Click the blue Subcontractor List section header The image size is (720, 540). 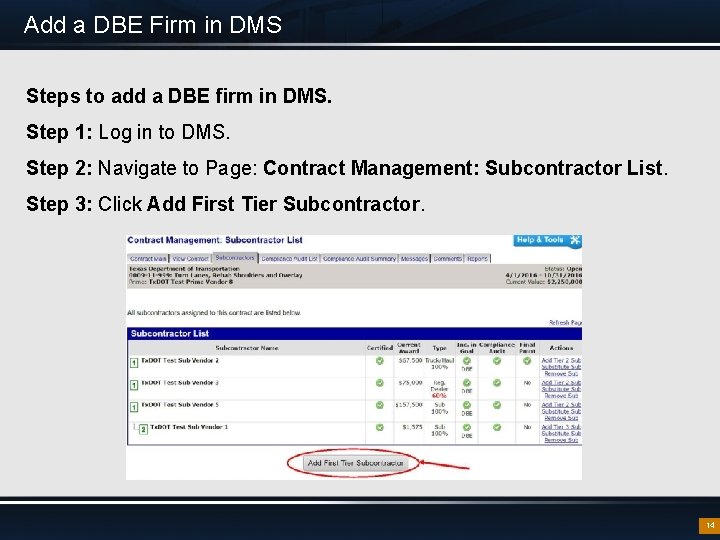click(x=354, y=334)
